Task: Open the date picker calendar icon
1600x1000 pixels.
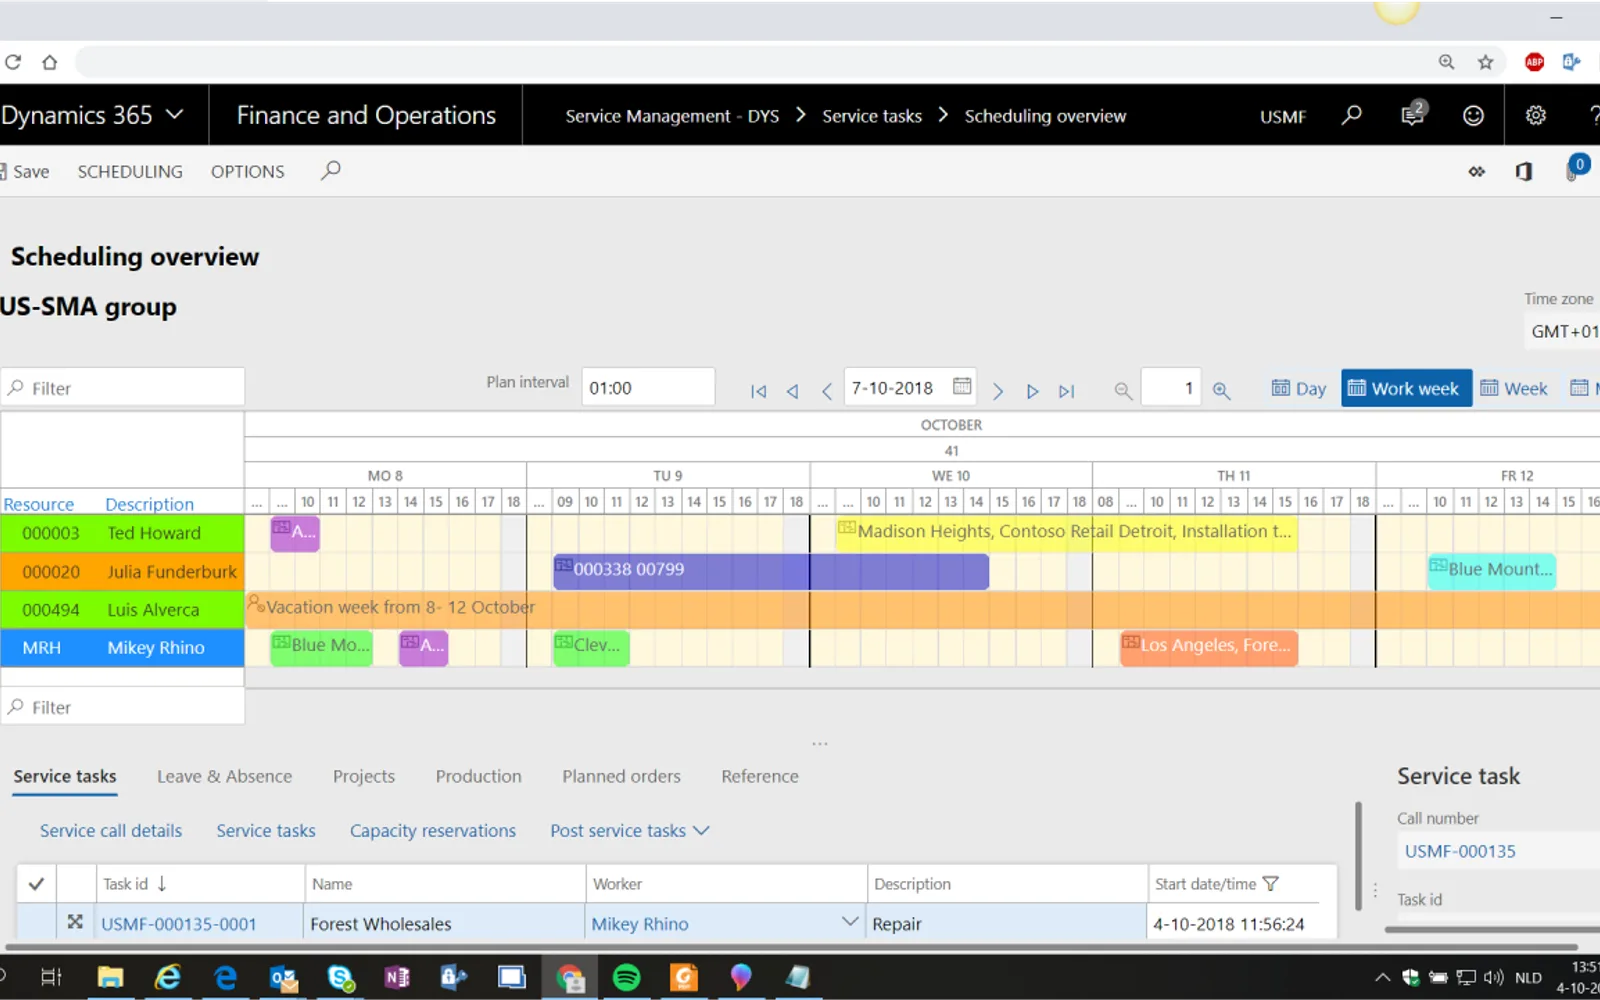Action: [962, 387]
